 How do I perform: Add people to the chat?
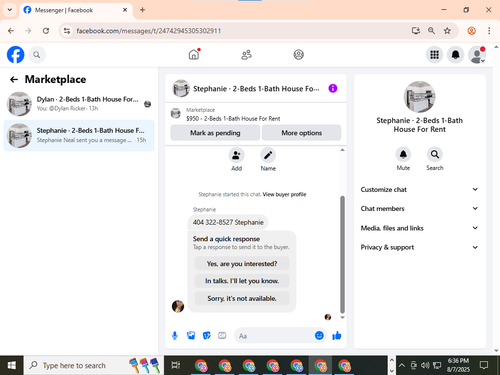coord(236,155)
